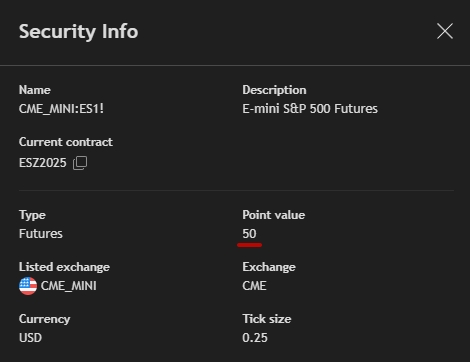Click the Point value 50

point(249,234)
